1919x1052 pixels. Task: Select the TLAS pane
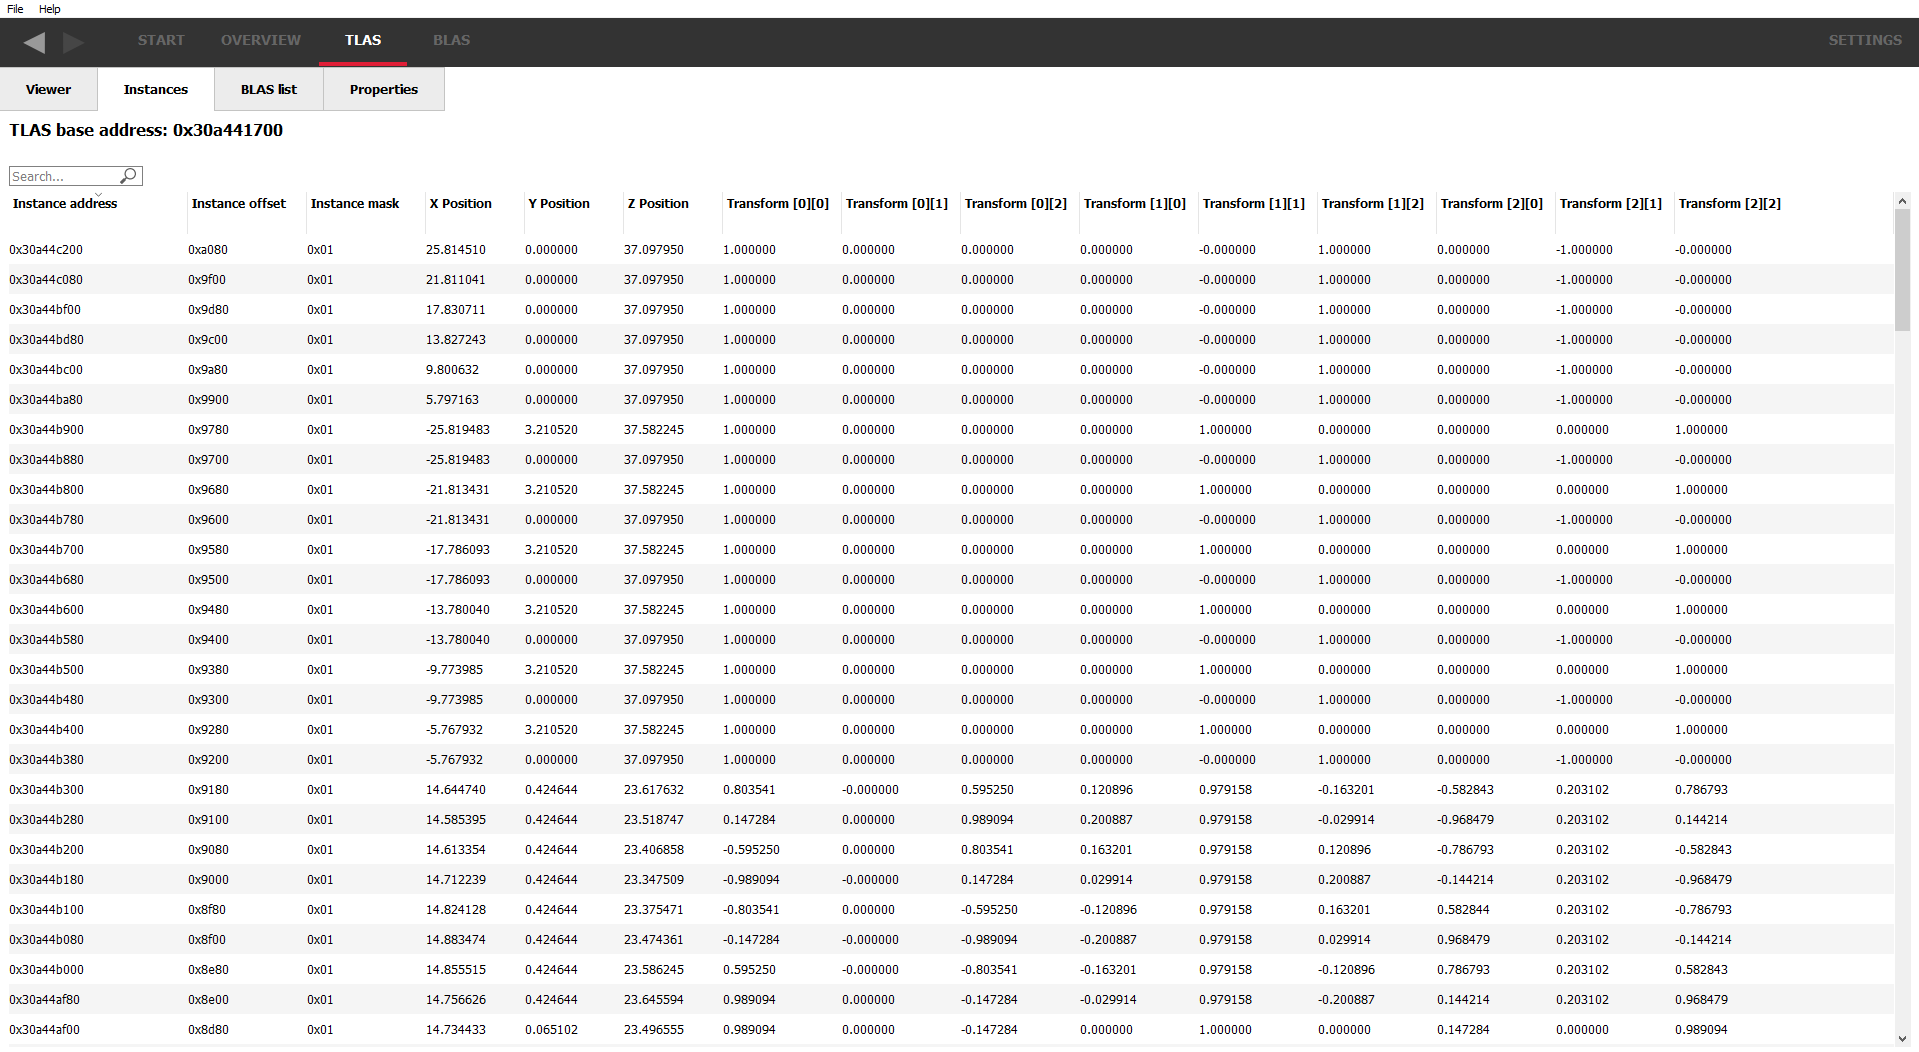(363, 40)
